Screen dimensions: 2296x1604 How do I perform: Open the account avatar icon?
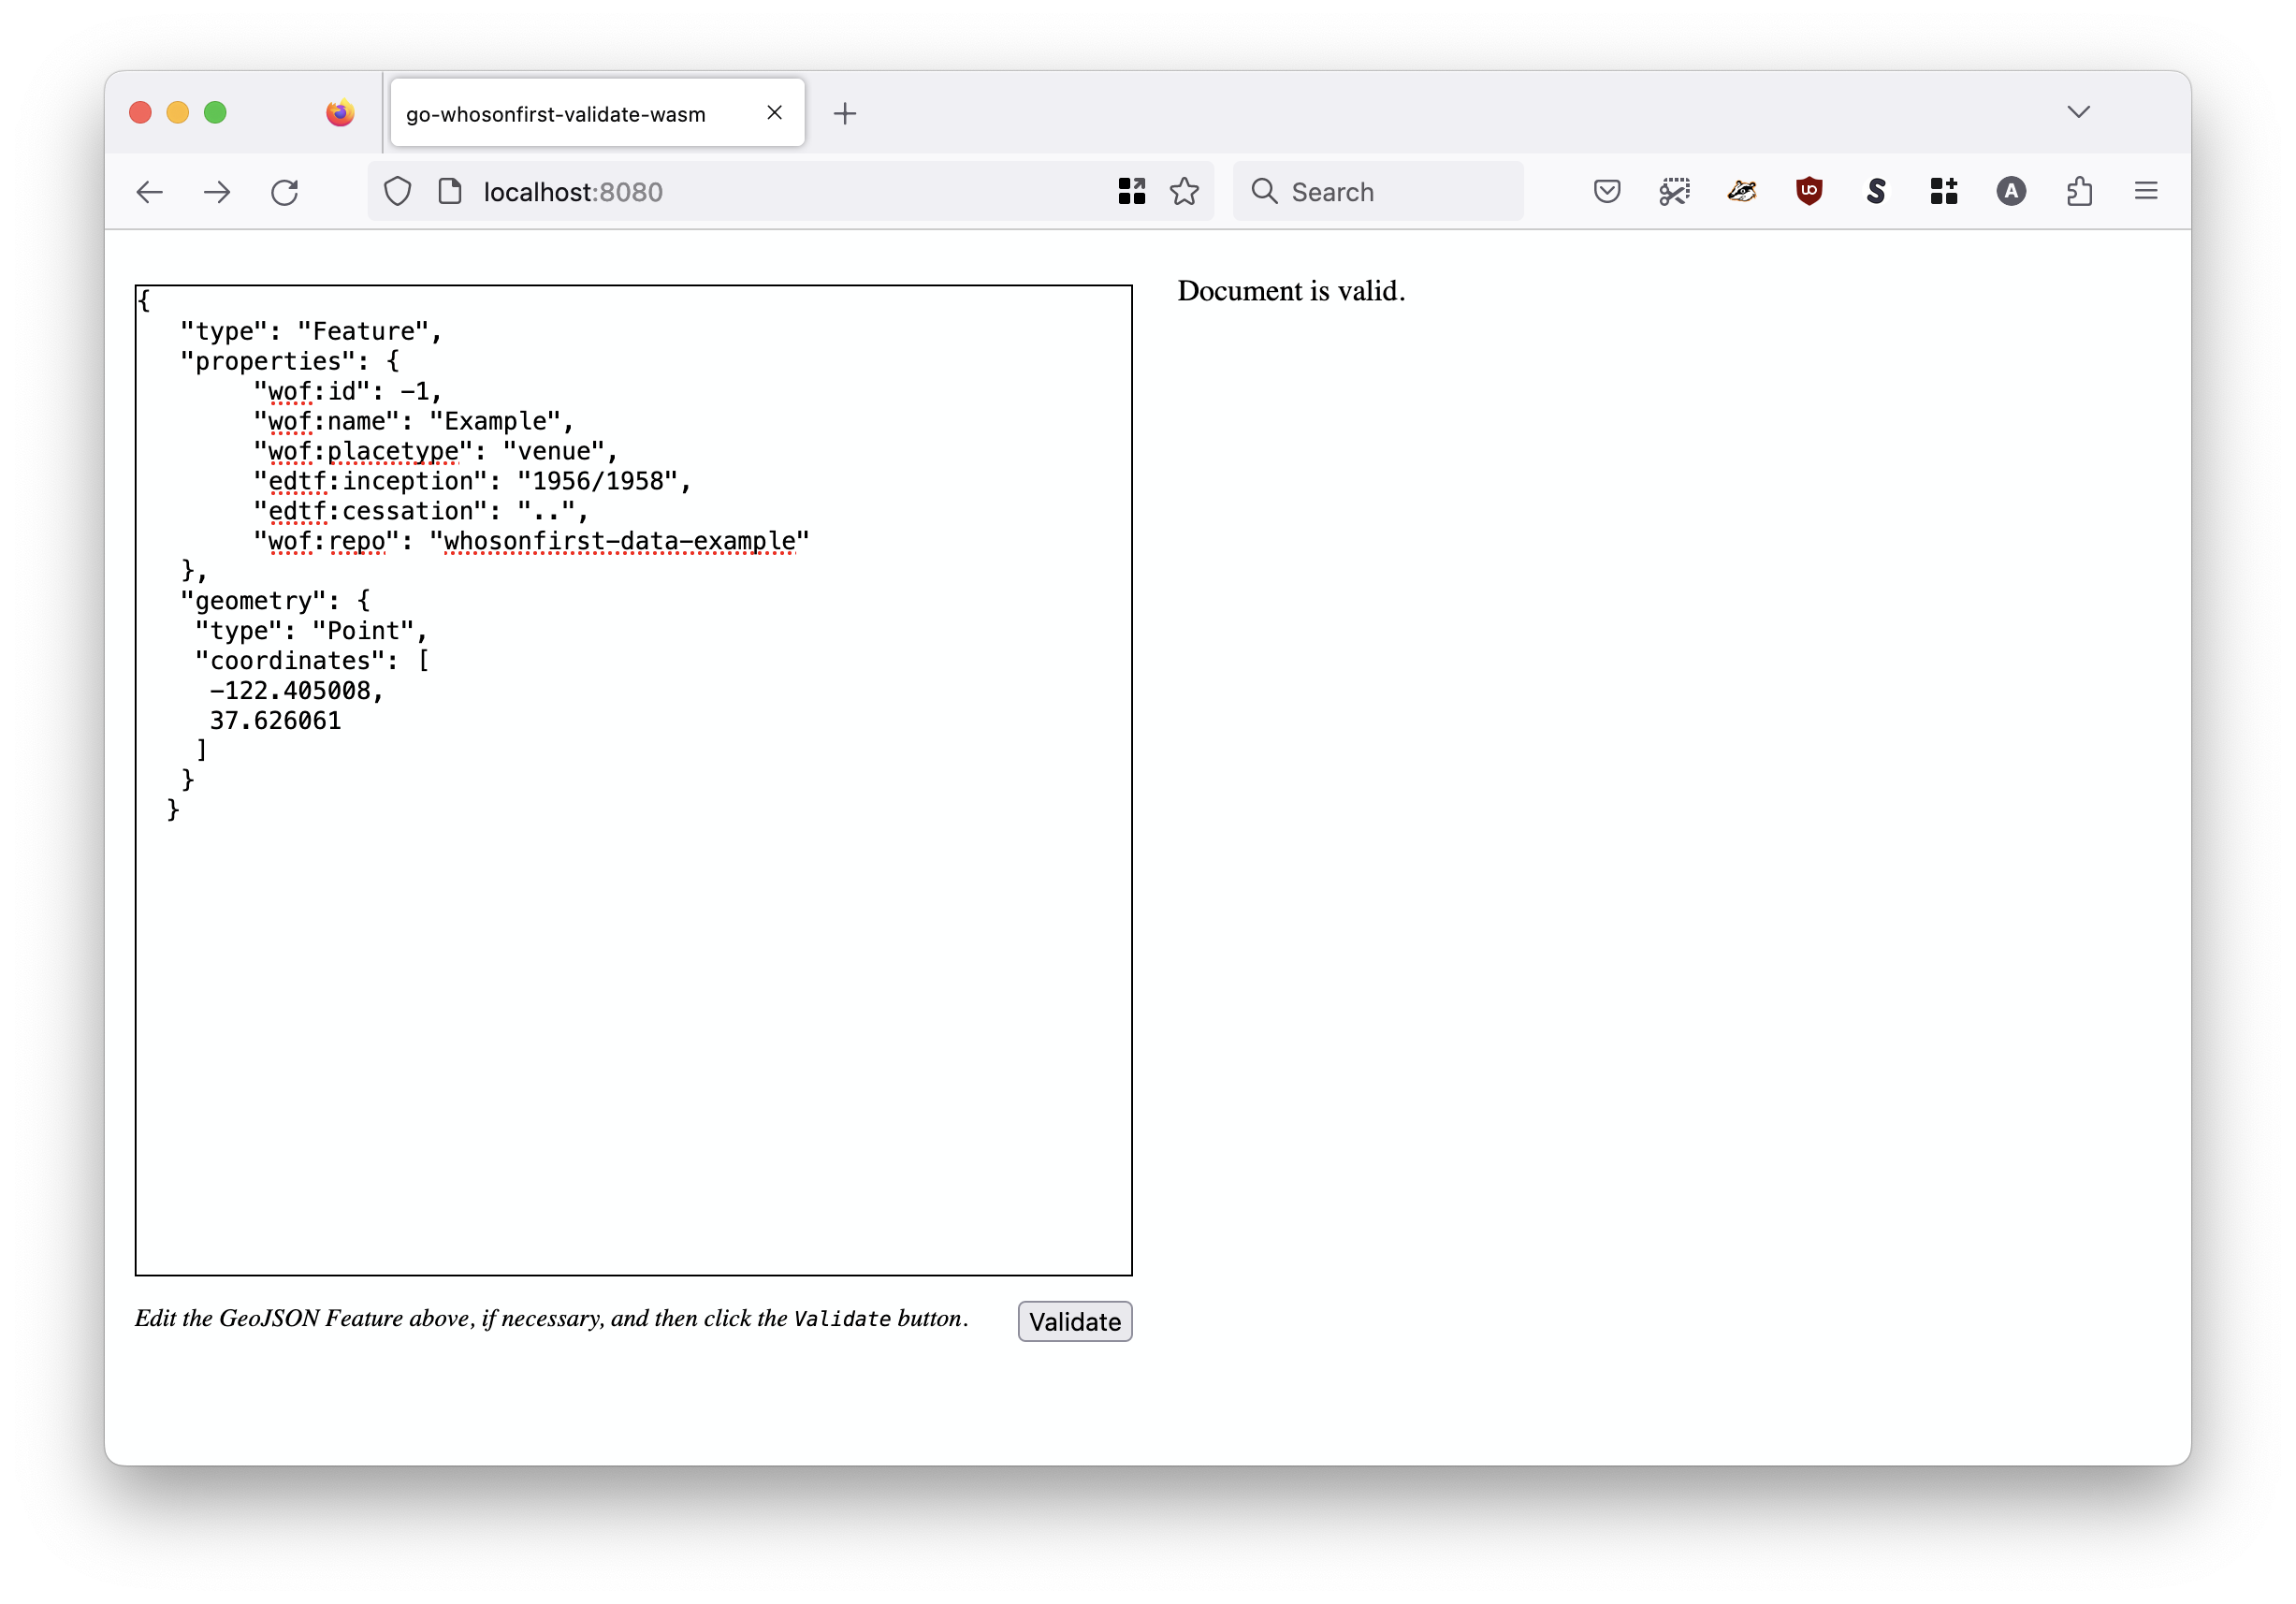(2011, 191)
